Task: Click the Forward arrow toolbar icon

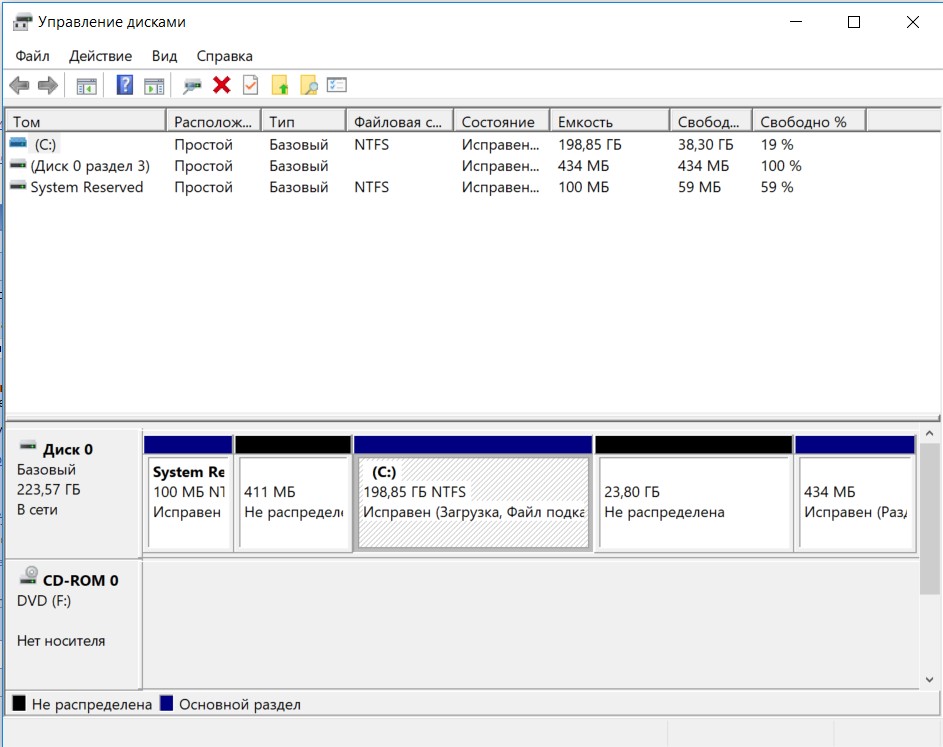Action: [47, 86]
